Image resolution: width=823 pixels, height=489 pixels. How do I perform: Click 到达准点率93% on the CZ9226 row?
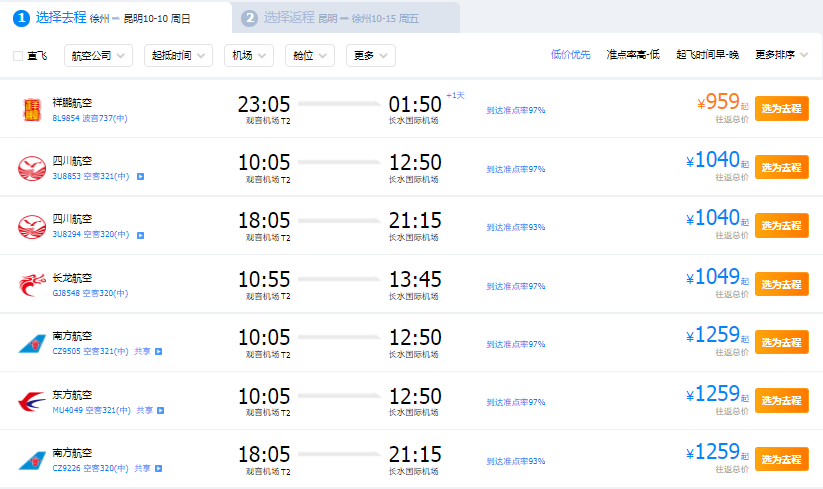(x=516, y=462)
